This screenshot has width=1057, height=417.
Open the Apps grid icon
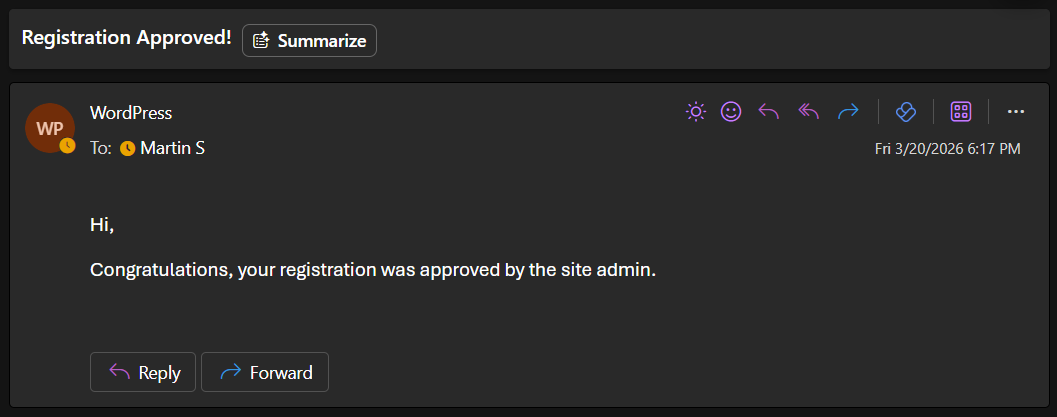coord(961,112)
